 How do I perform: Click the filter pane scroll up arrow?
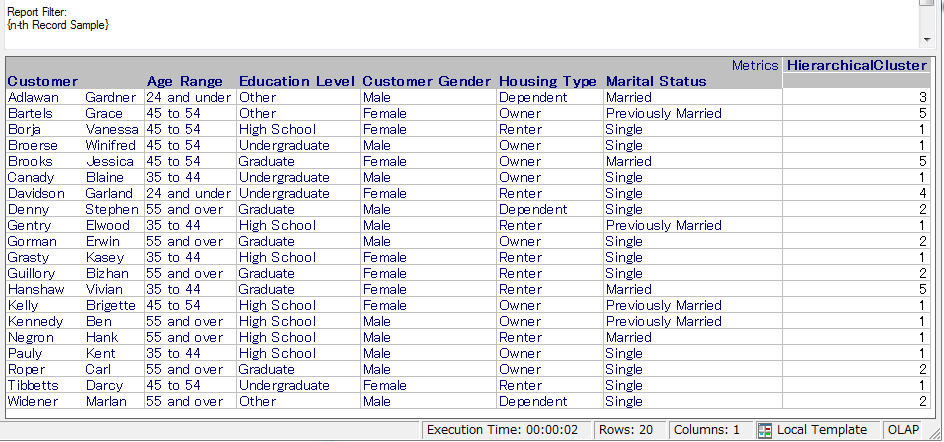926,4
